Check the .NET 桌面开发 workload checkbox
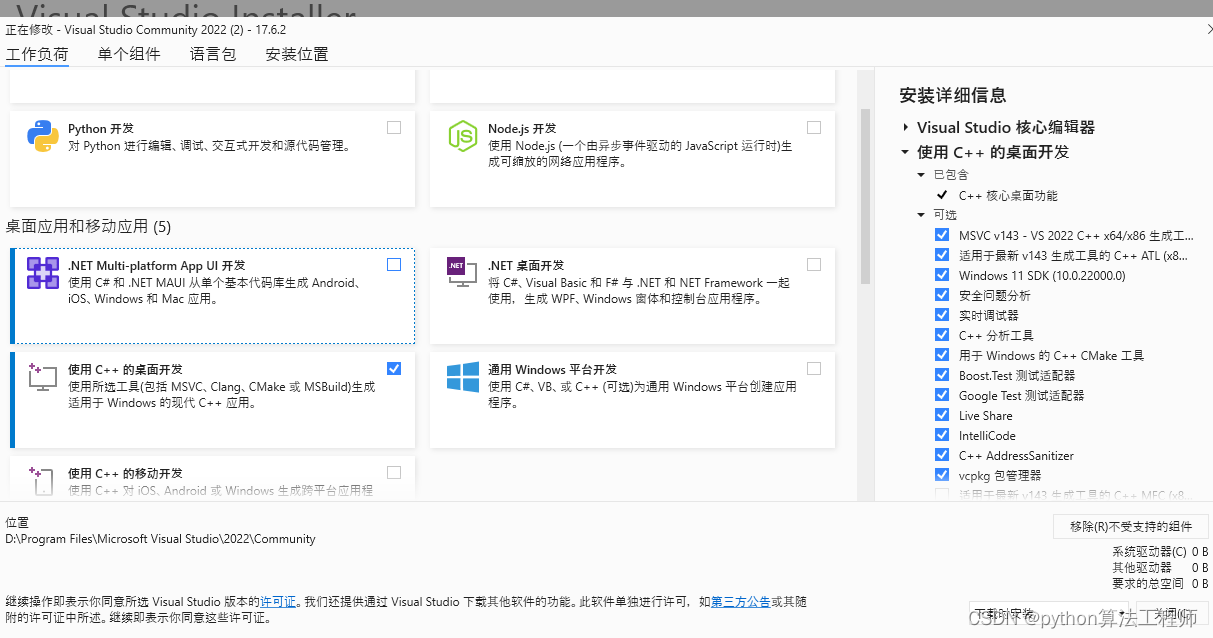 pyautogui.click(x=814, y=264)
